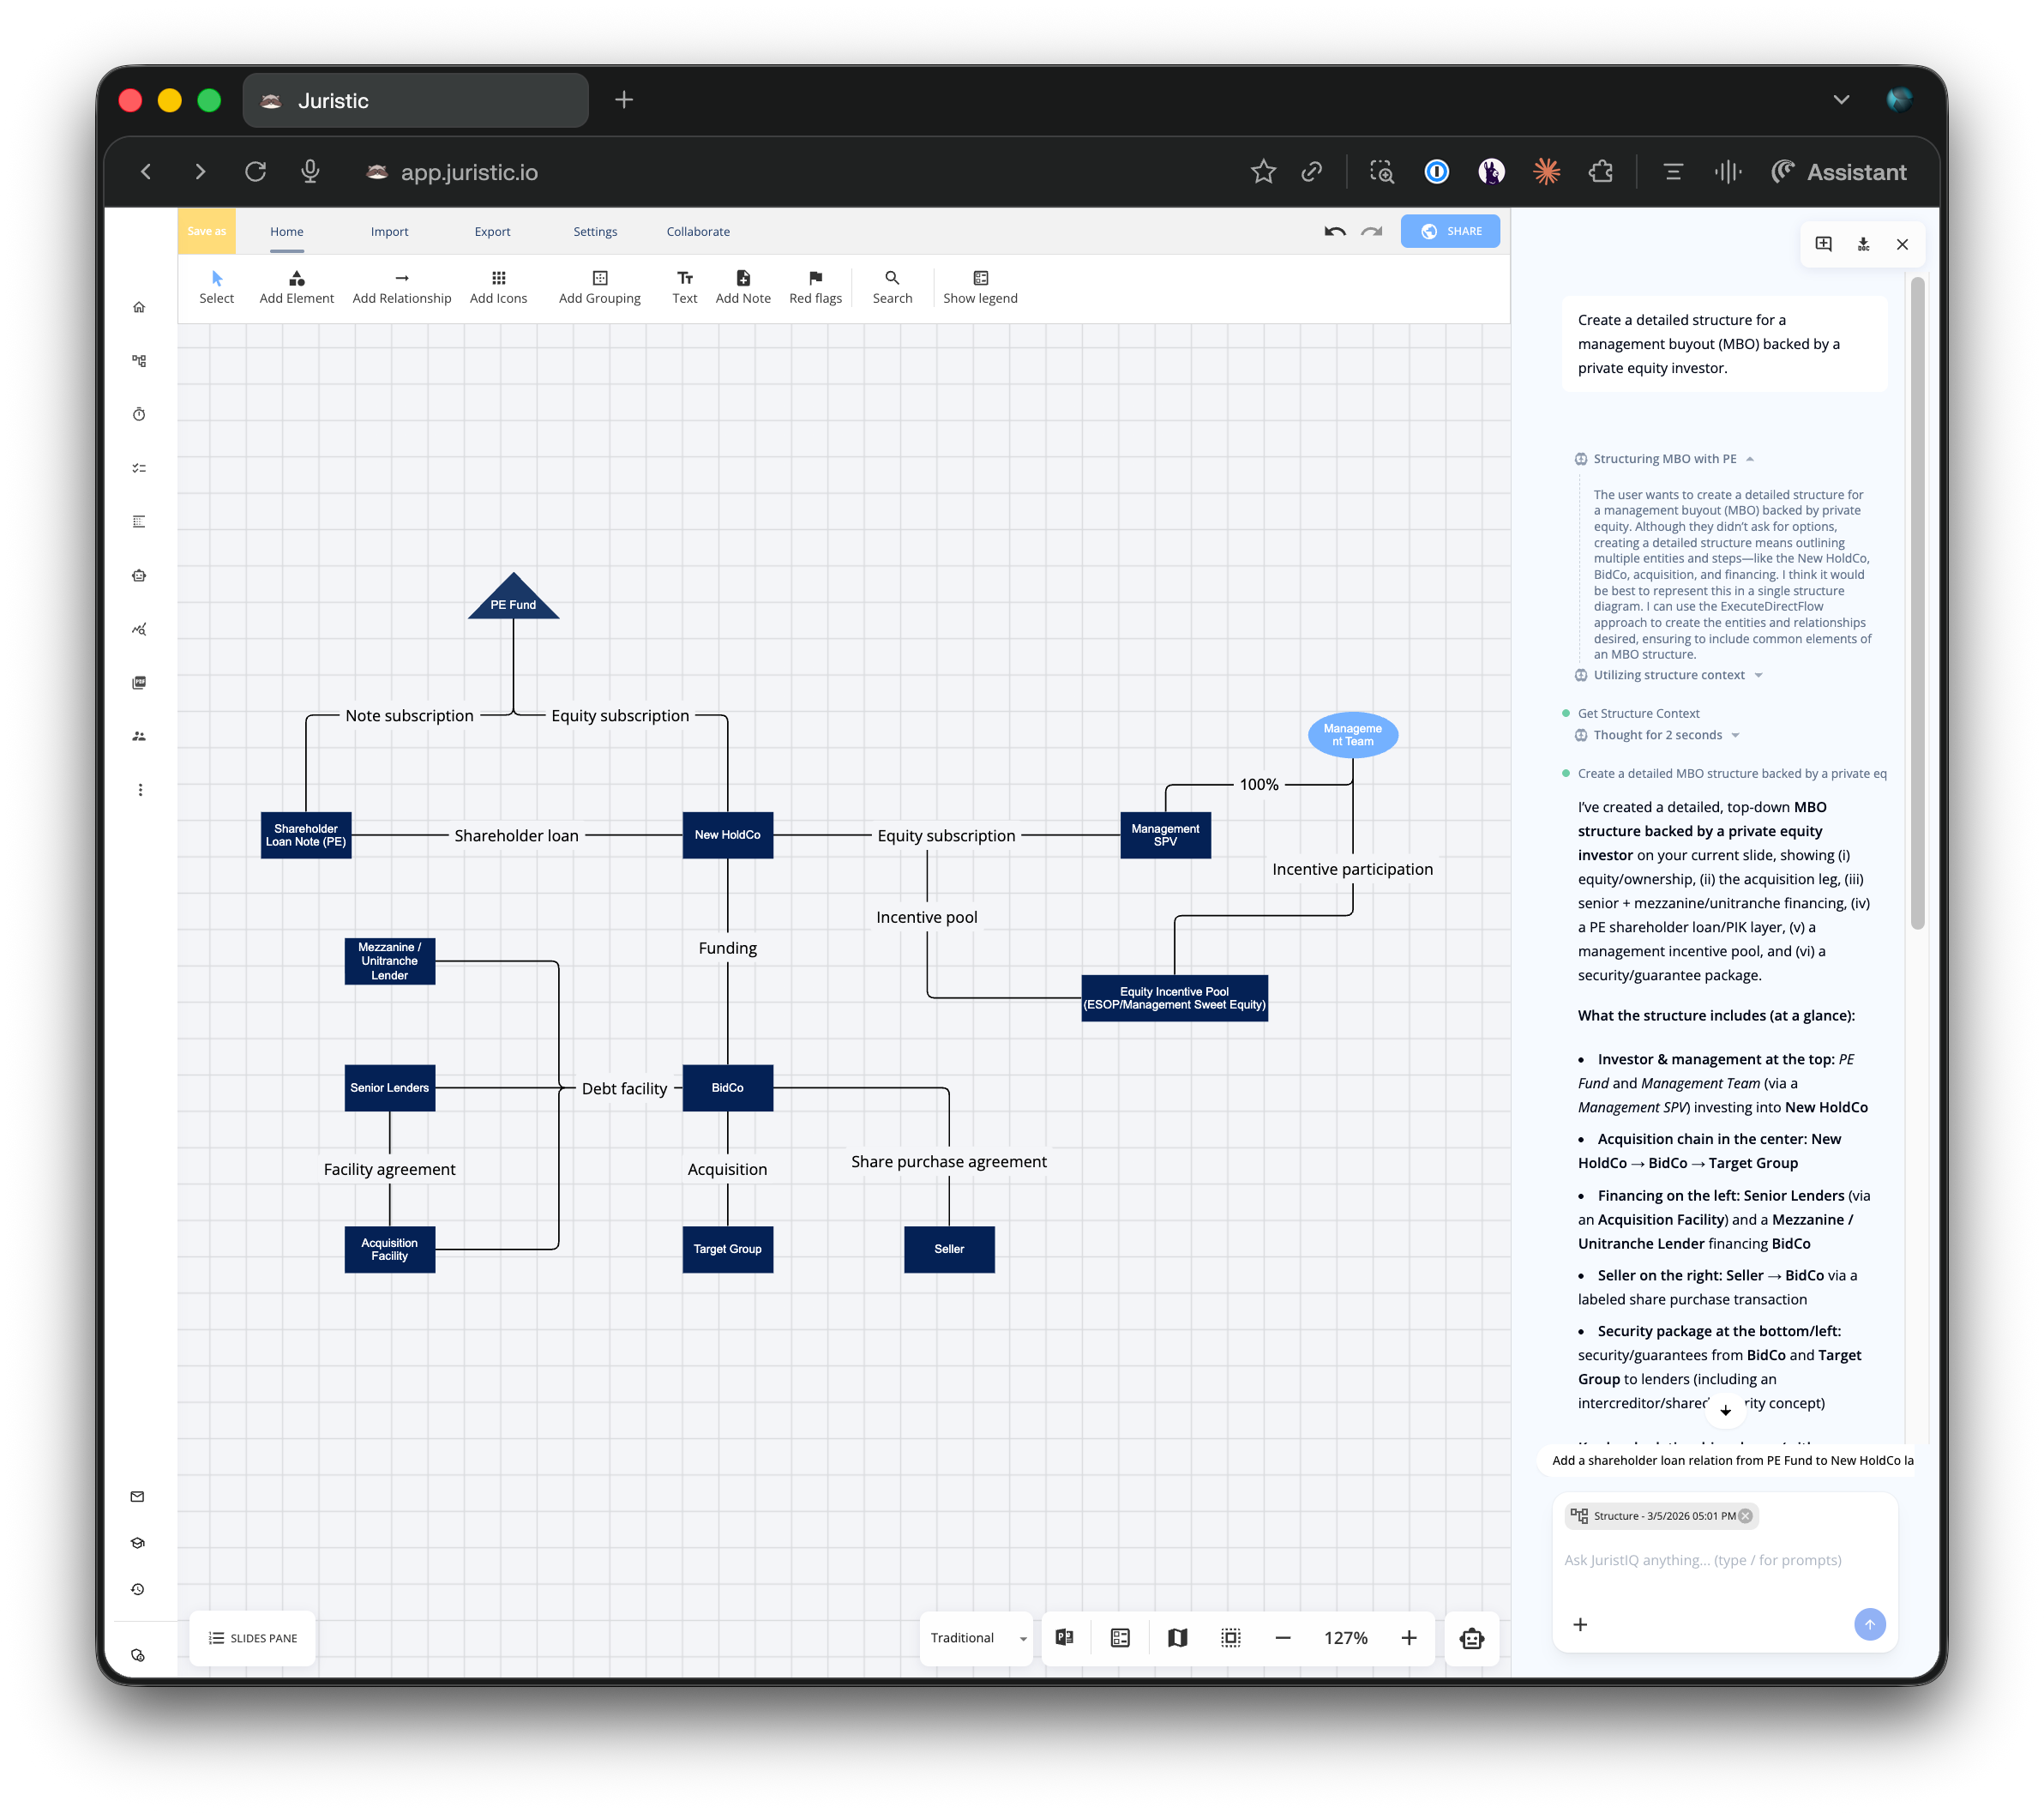Switch to the Export tab
Screen dimensions: 2044x1813
(492, 231)
